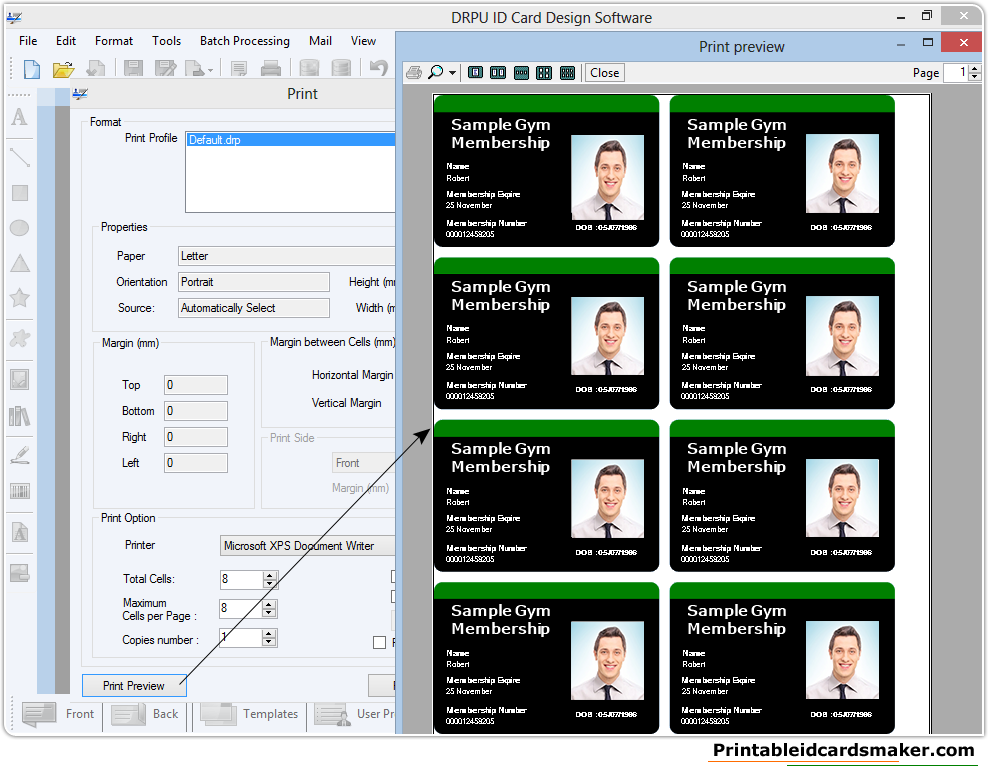This screenshot has height=766, width=988.
Task: Select the Text tool in left sidebar
Action: tap(20, 117)
